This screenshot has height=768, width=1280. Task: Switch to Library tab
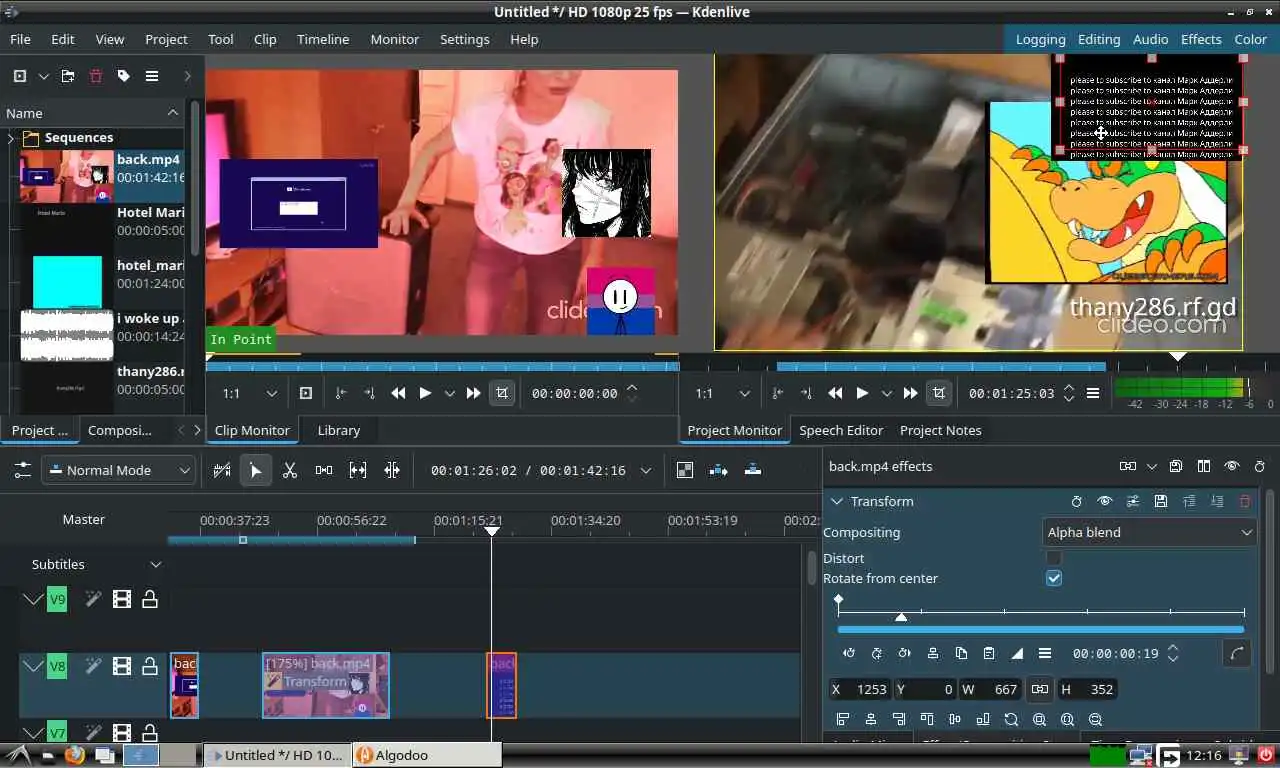click(339, 430)
